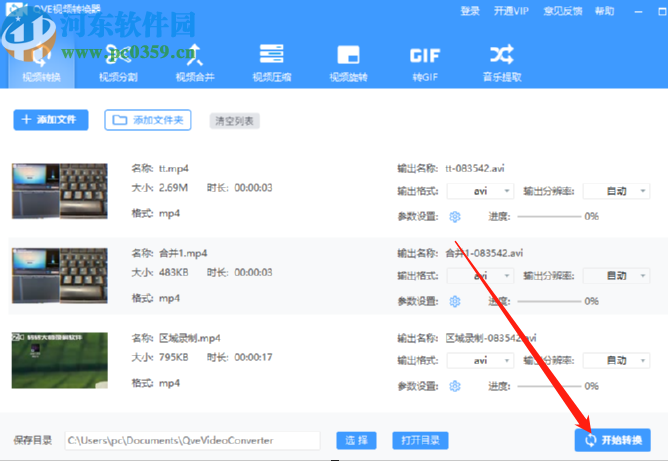Open 意见反馈 feedback
The width and height of the screenshot is (668, 461).
[x=563, y=11]
